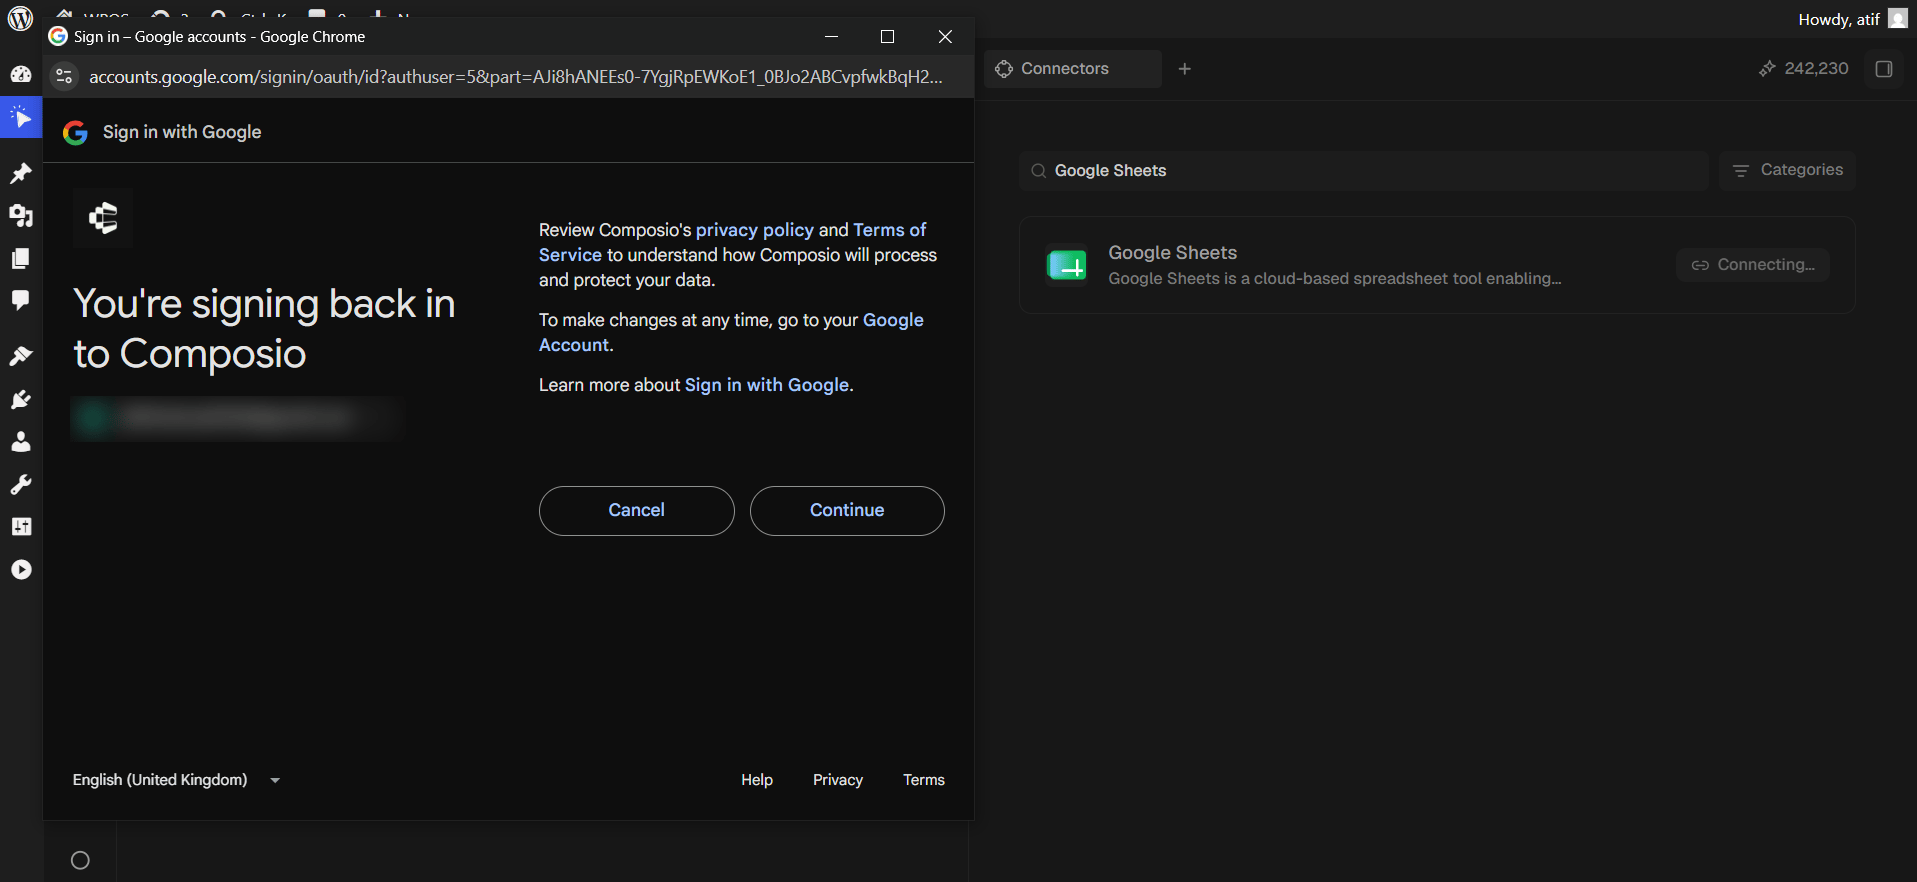Click the Google Sheets connector title
Image resolution: width=1917 pixels, height=882 pixels.
click(x=1173, y=253)
